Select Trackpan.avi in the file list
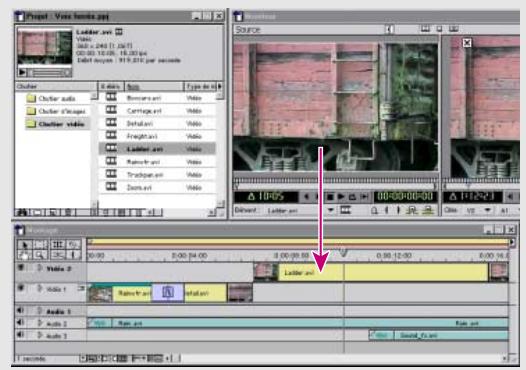 (x=157, y=174)
